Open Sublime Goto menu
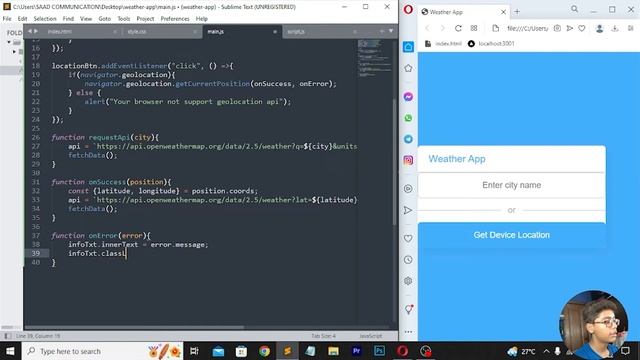Viewport: 640px width, 360px height. (x=104, y=19)
